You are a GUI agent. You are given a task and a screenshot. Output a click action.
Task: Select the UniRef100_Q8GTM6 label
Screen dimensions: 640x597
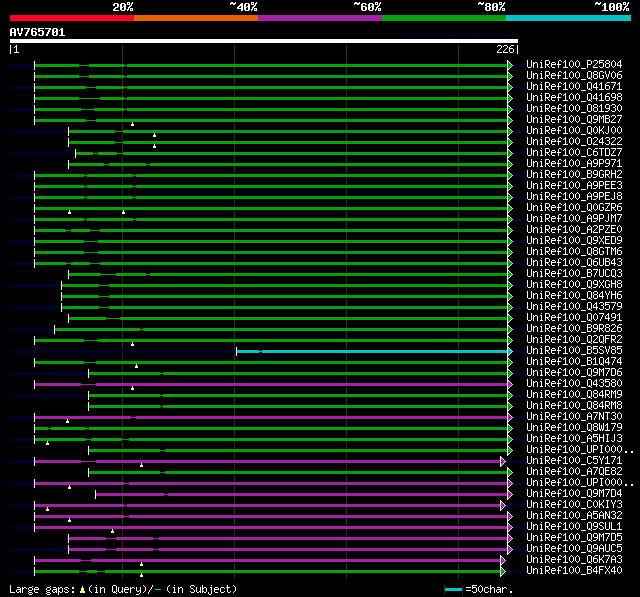(574, 252)
